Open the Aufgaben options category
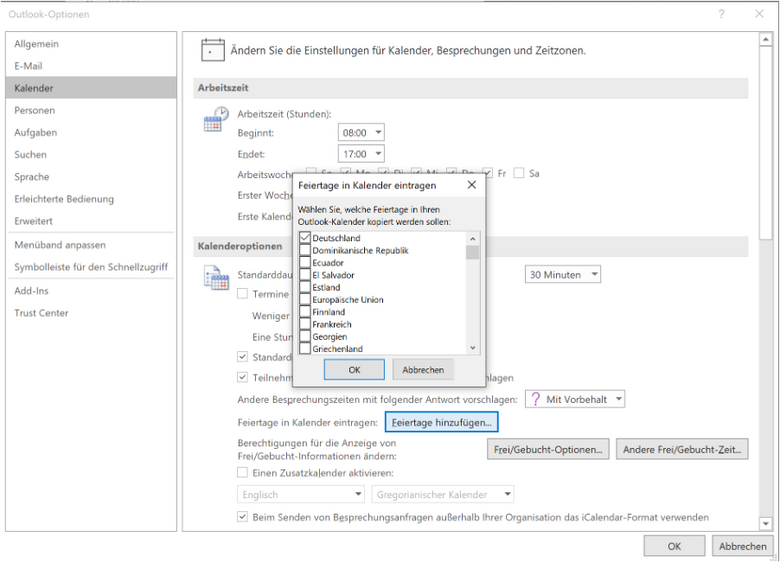 [91, 132]
